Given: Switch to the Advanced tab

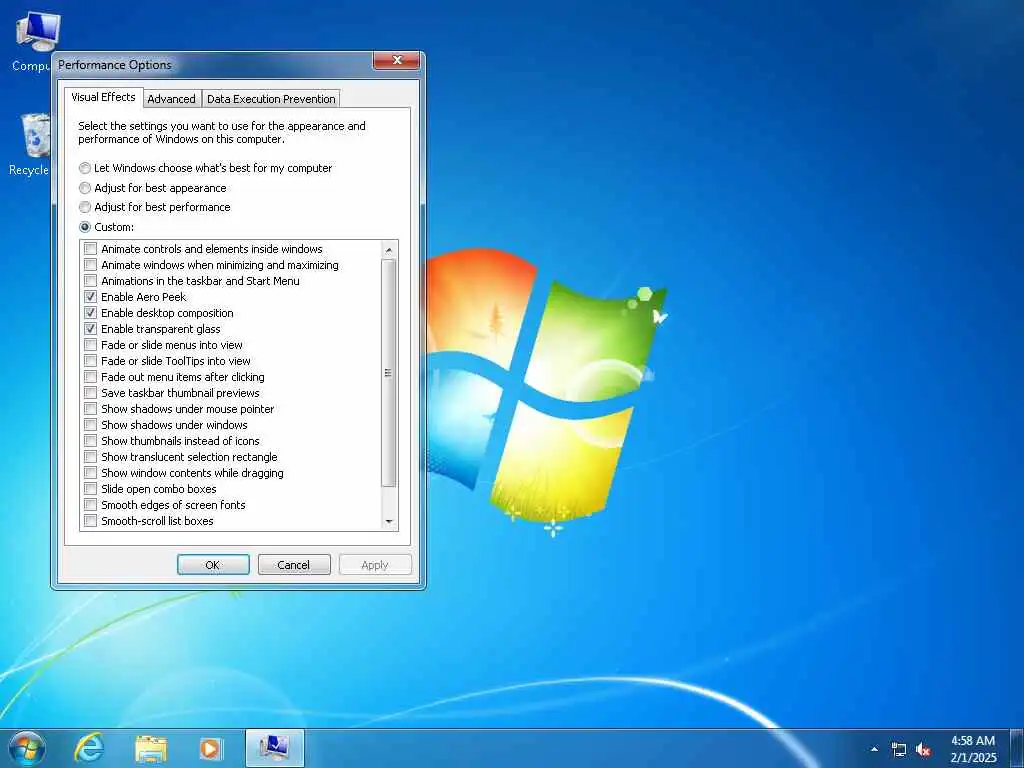Looking at the screenshot, I should pyautogui.click(x=171, y=99).
